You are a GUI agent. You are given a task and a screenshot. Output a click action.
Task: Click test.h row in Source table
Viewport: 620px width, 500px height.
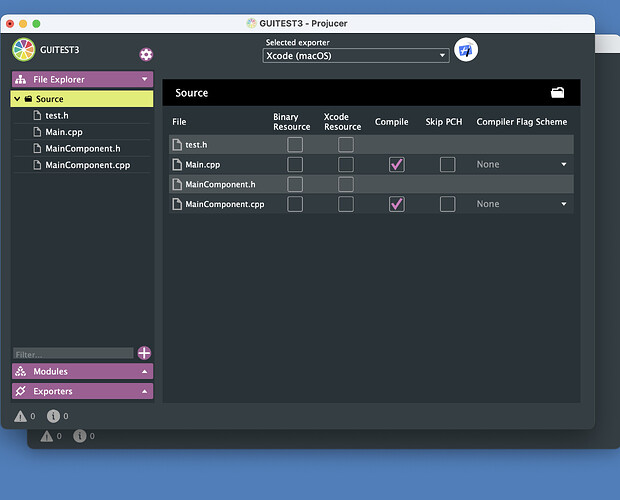coord(371,145)
